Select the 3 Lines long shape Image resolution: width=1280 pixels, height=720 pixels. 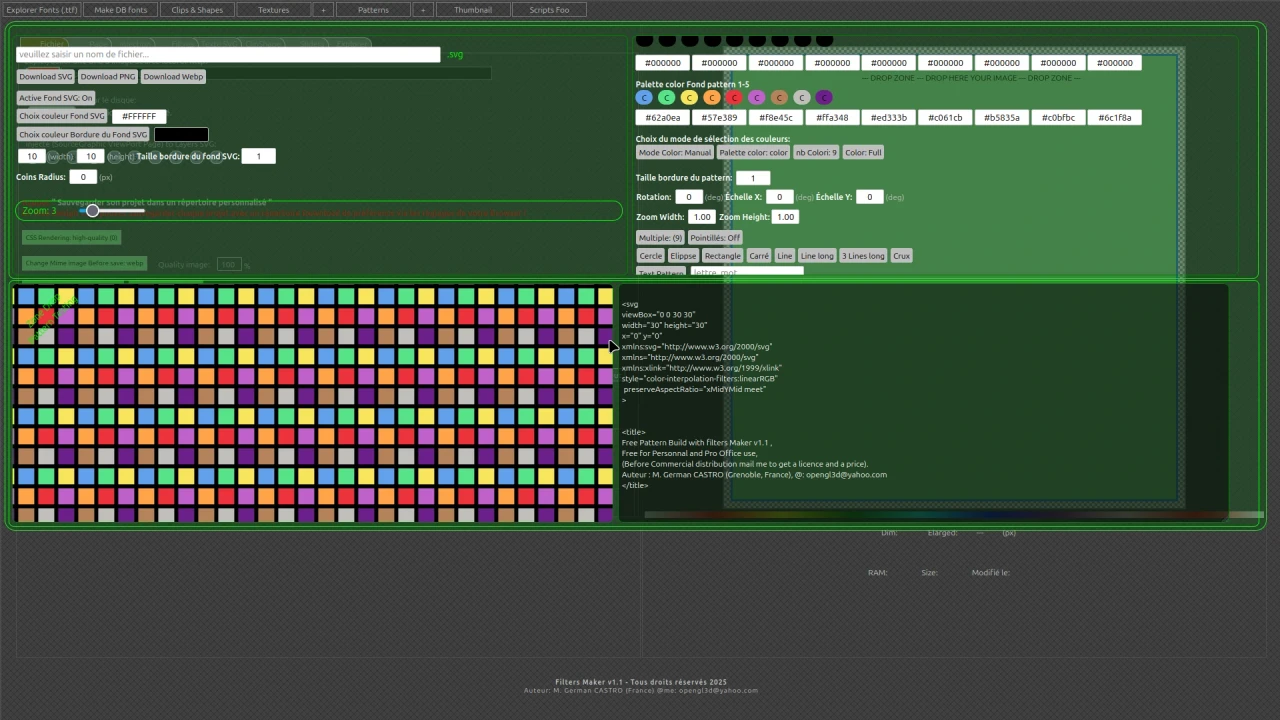[862, 255]
